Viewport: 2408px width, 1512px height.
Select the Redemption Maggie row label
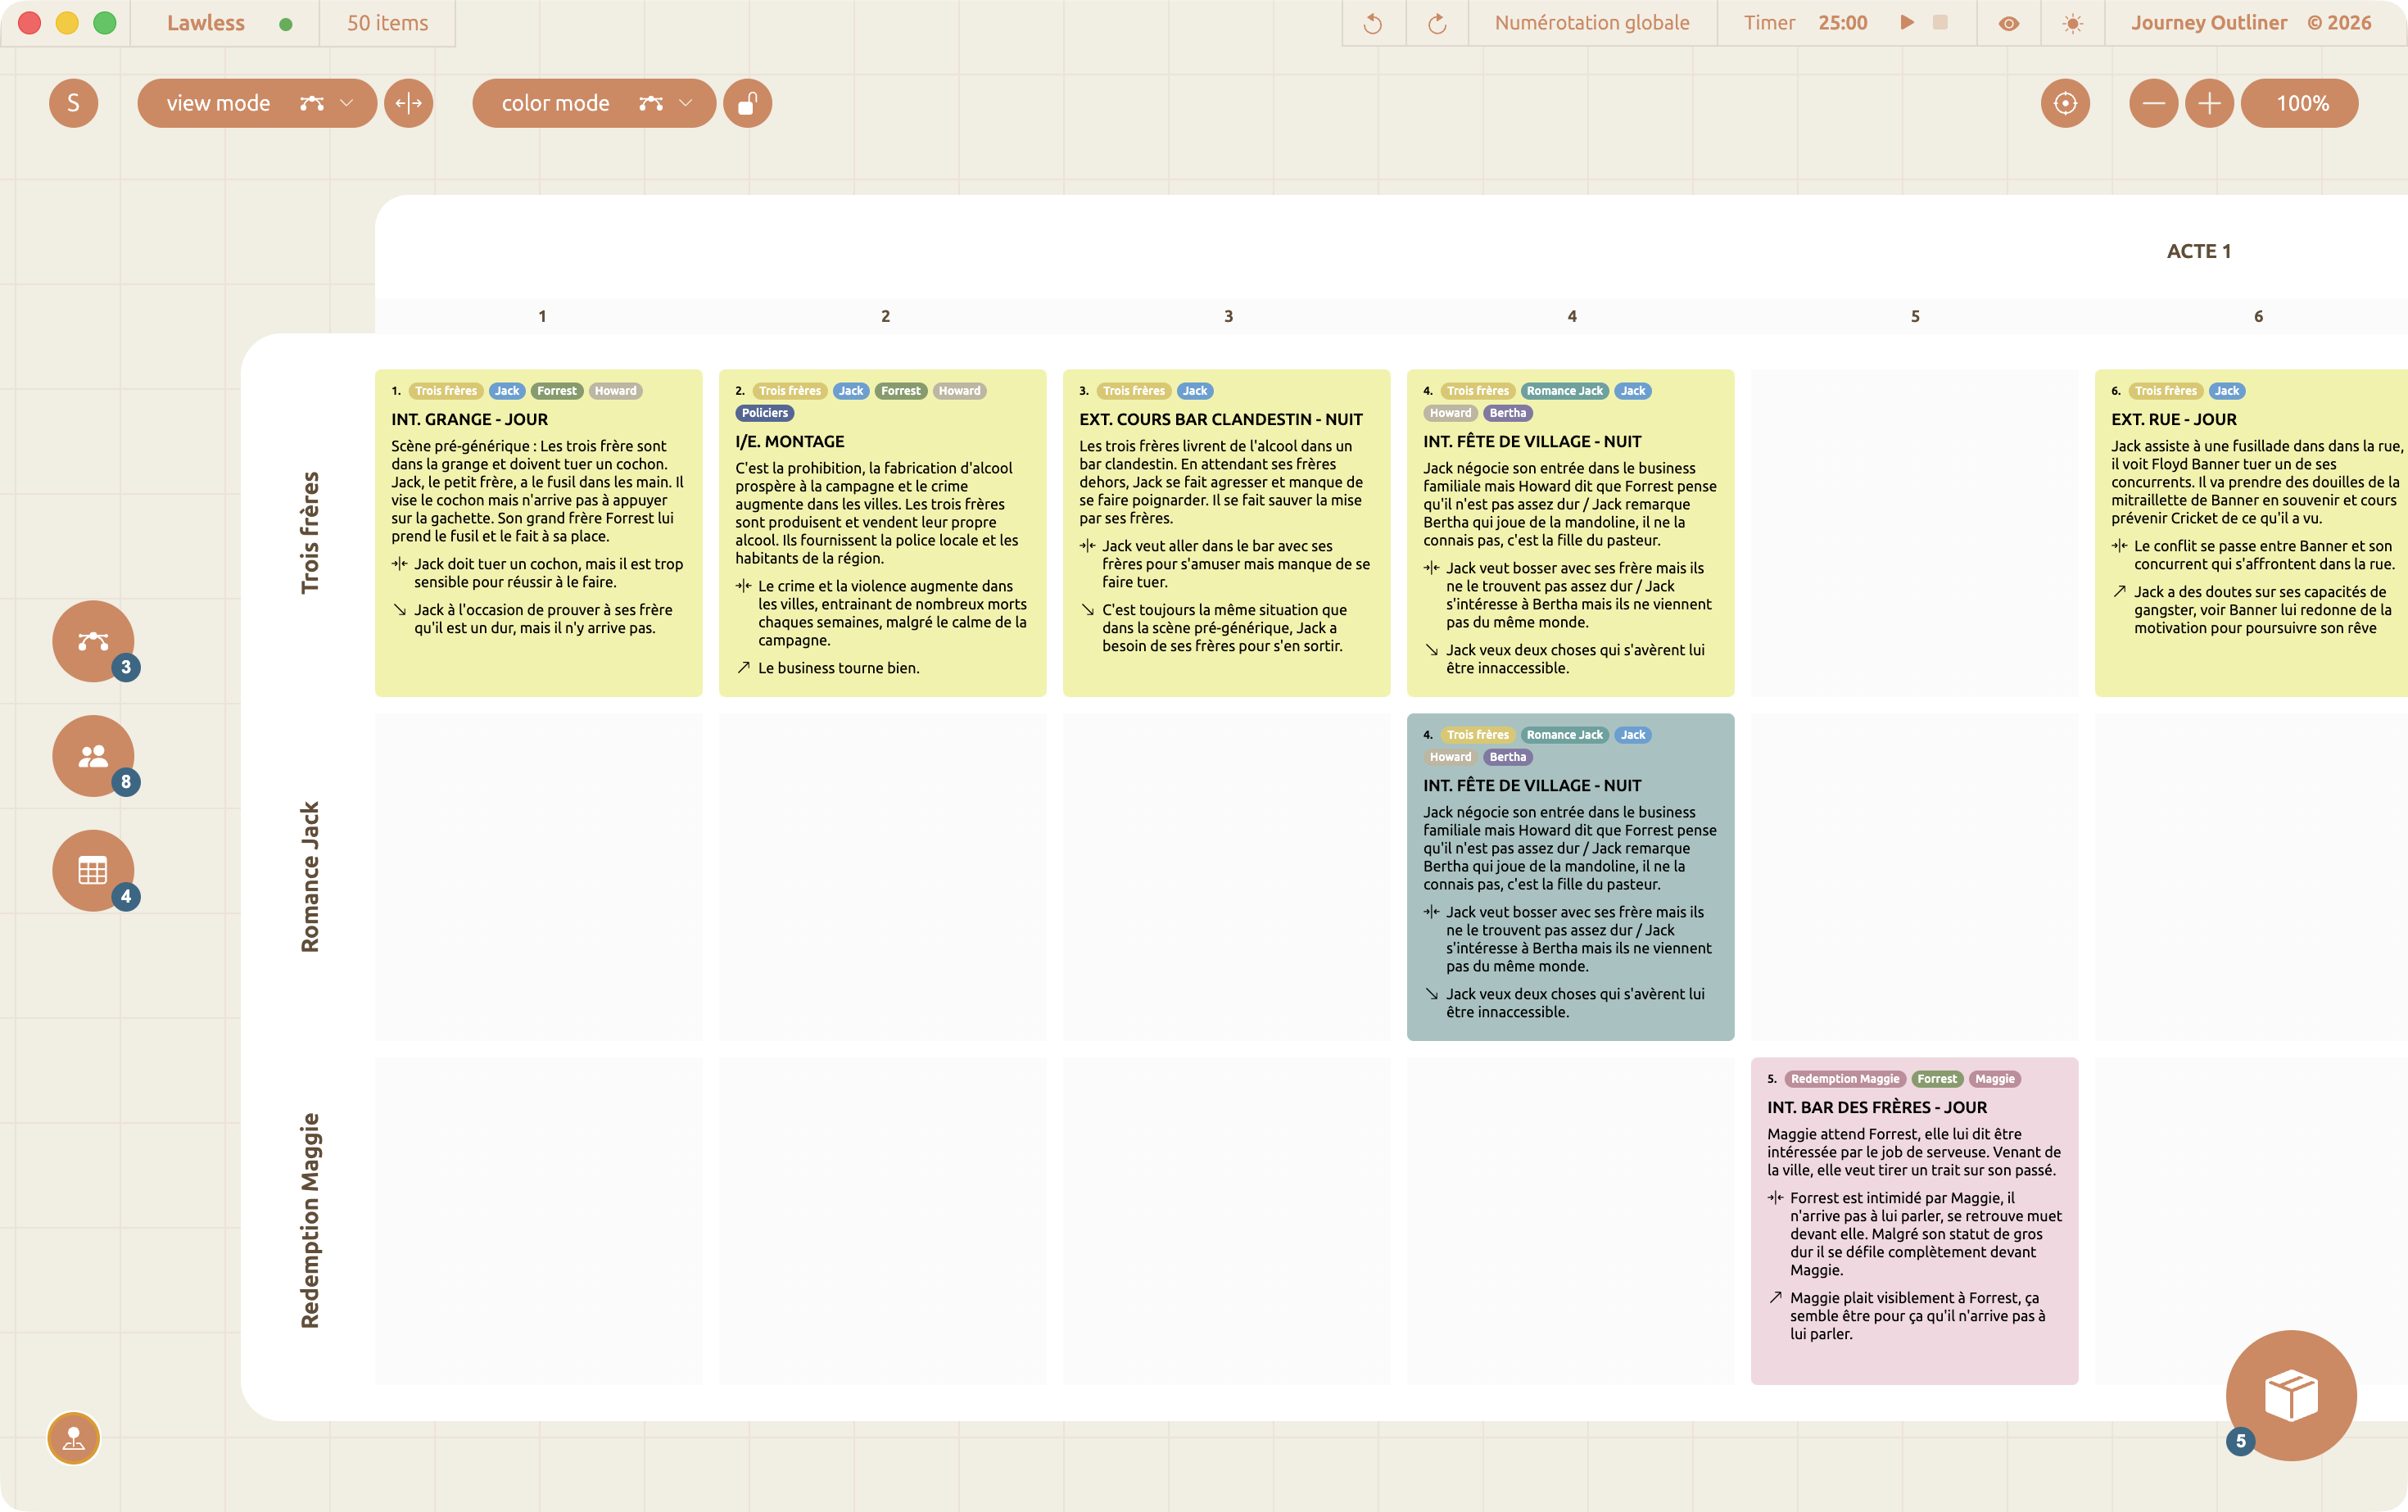pyautogui.click(x=310, y=1221)
